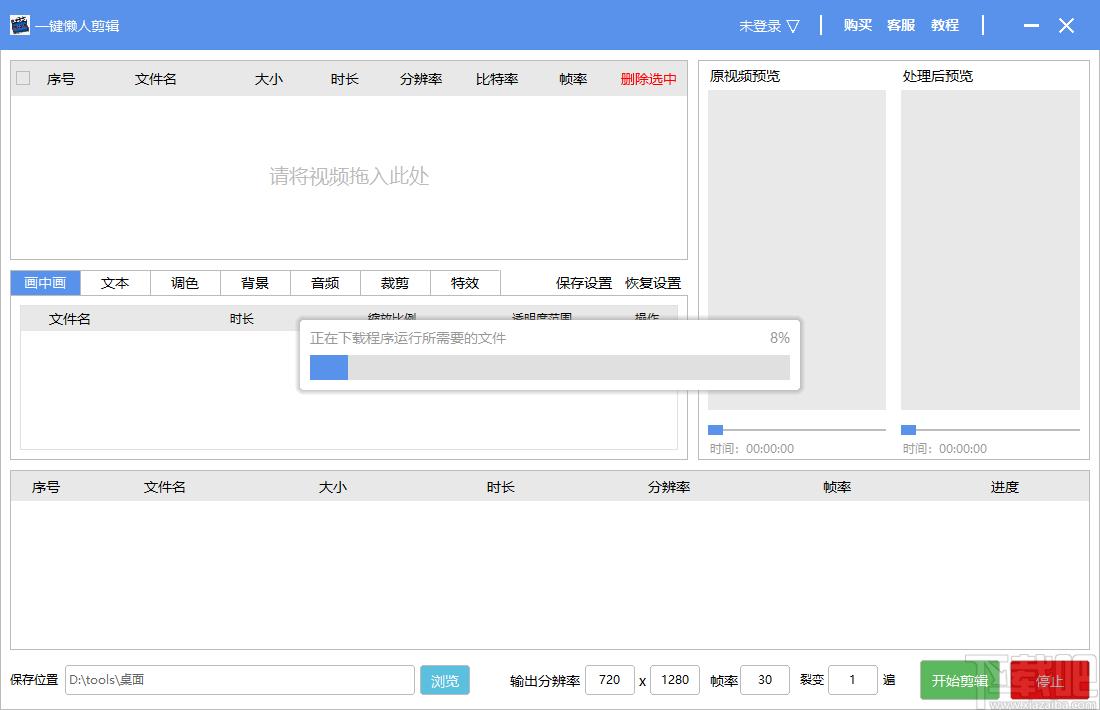Click the 比特率 column header
The image size is (1100, 710).
pyautogui.click(x=497, y=79)
